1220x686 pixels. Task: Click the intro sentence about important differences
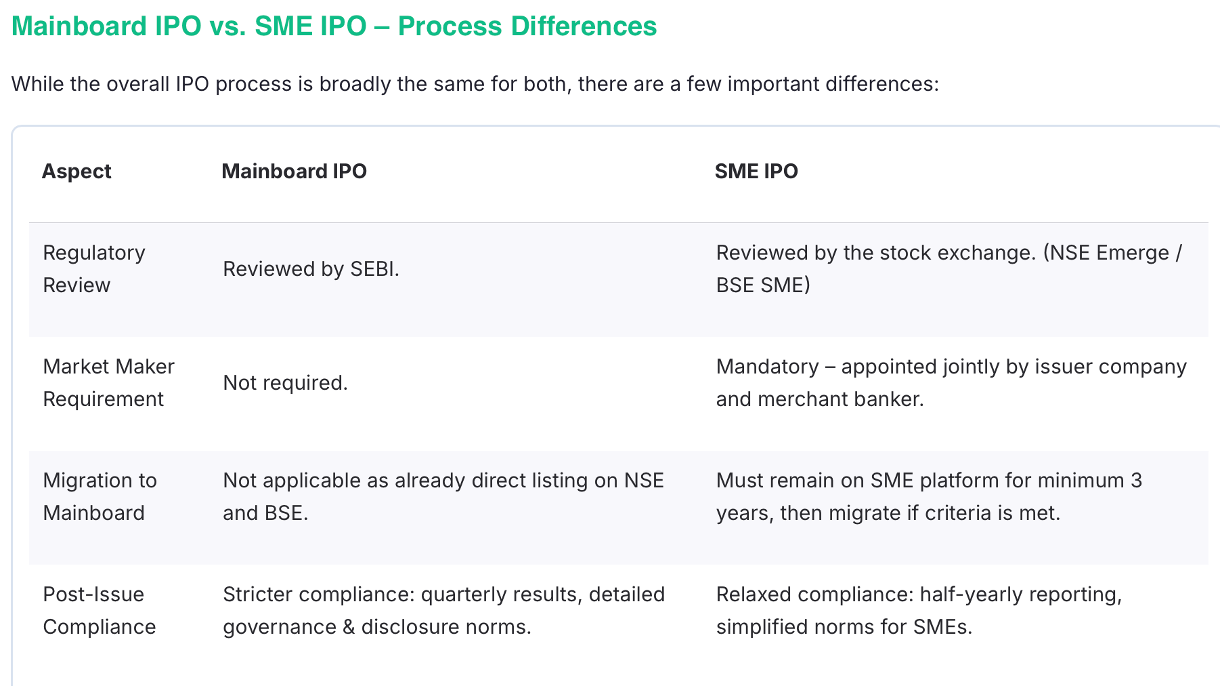475,84
